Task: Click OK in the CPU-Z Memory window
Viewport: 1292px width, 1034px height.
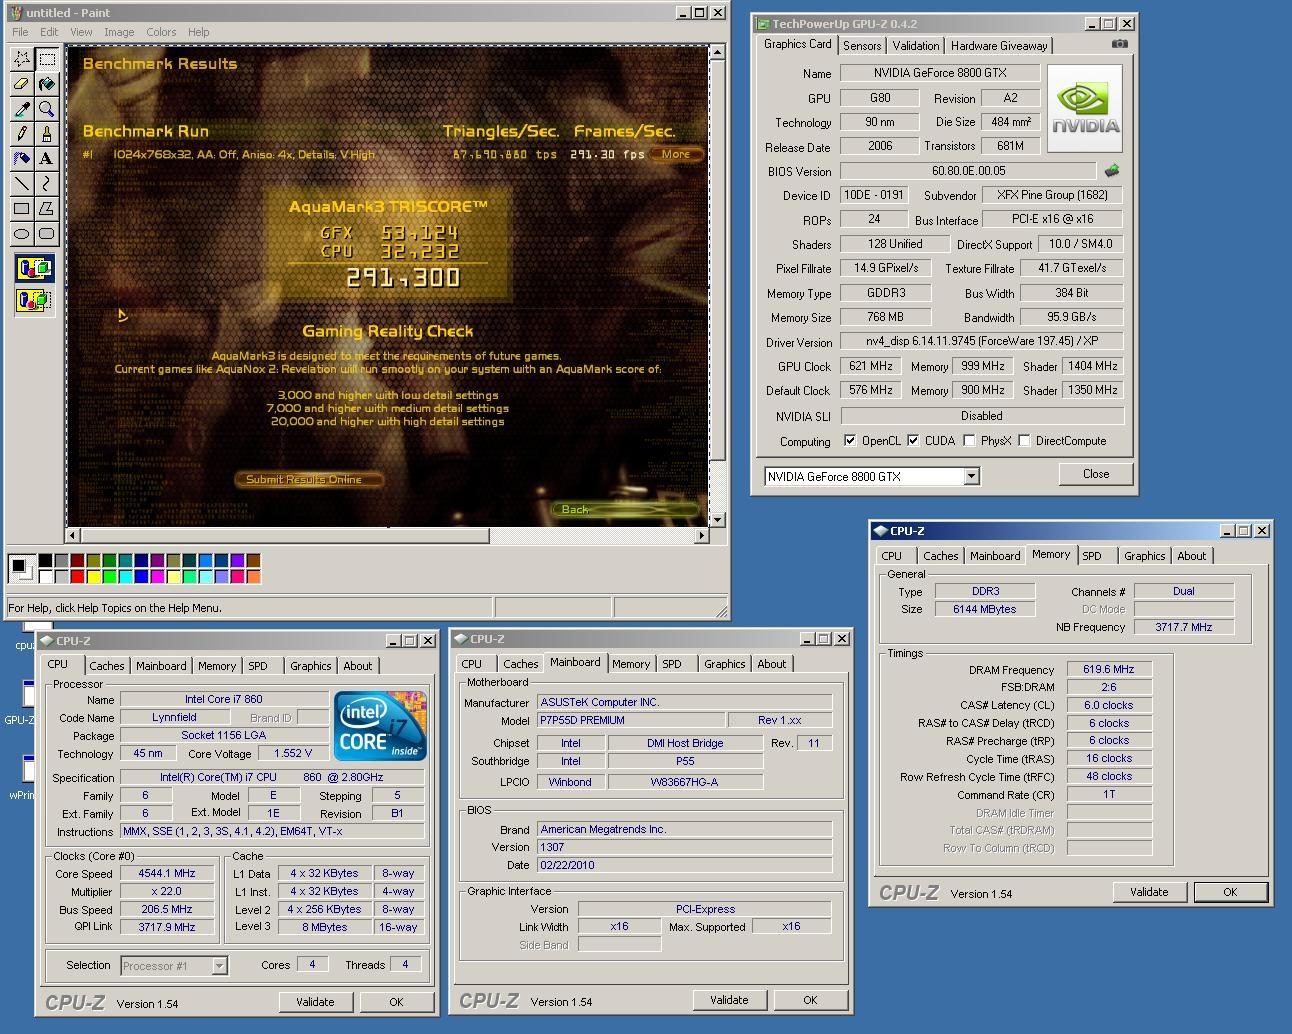Action: 1230,892
